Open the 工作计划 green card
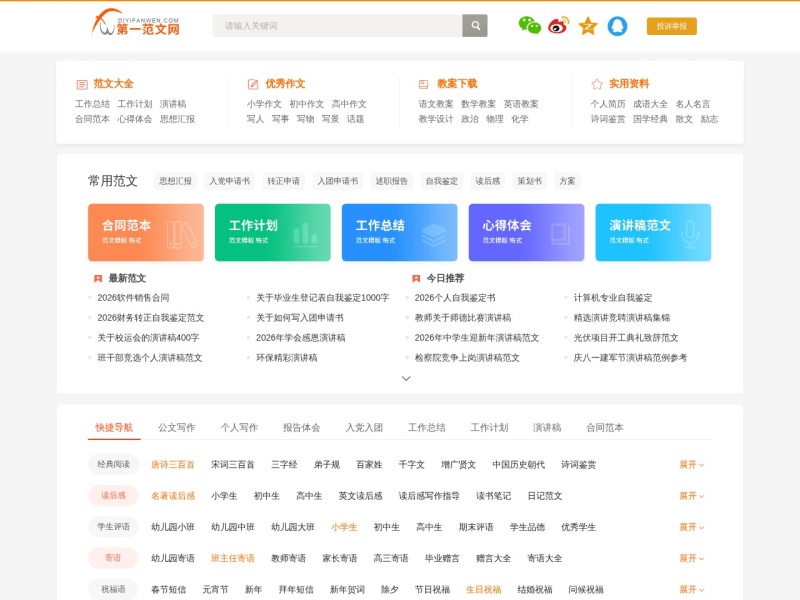This screenshot has height=600, width=800. [x=272, y=233]
